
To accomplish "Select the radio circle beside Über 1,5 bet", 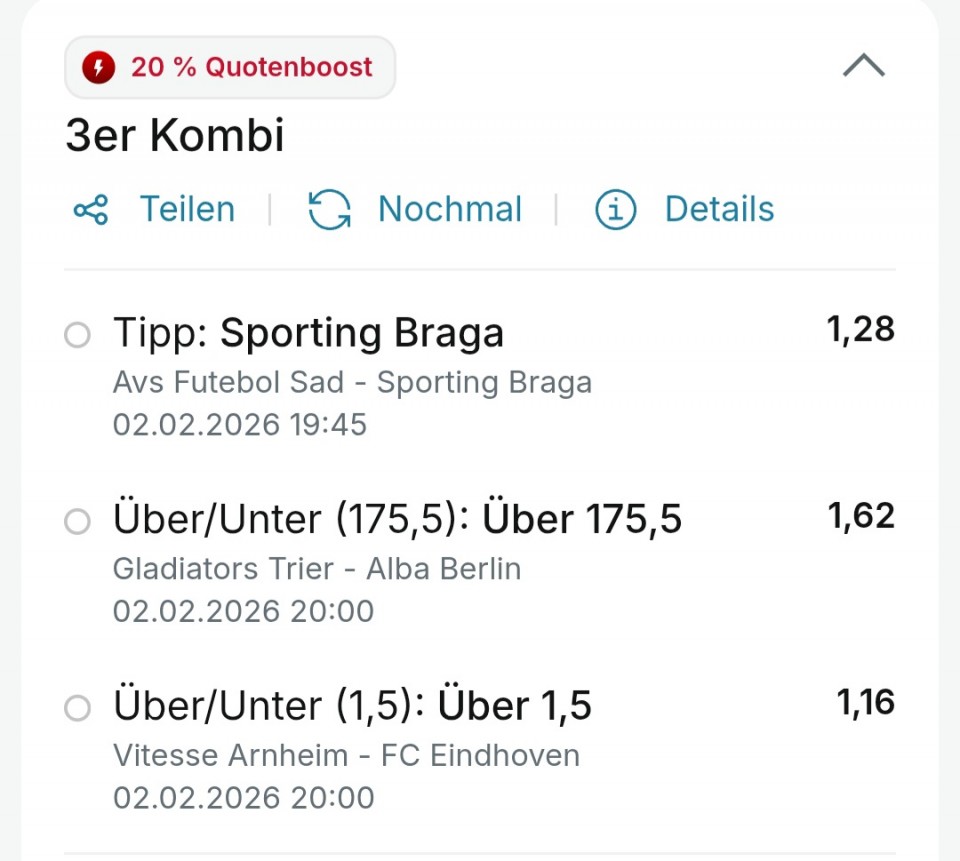I will click(x=77, y=708).
